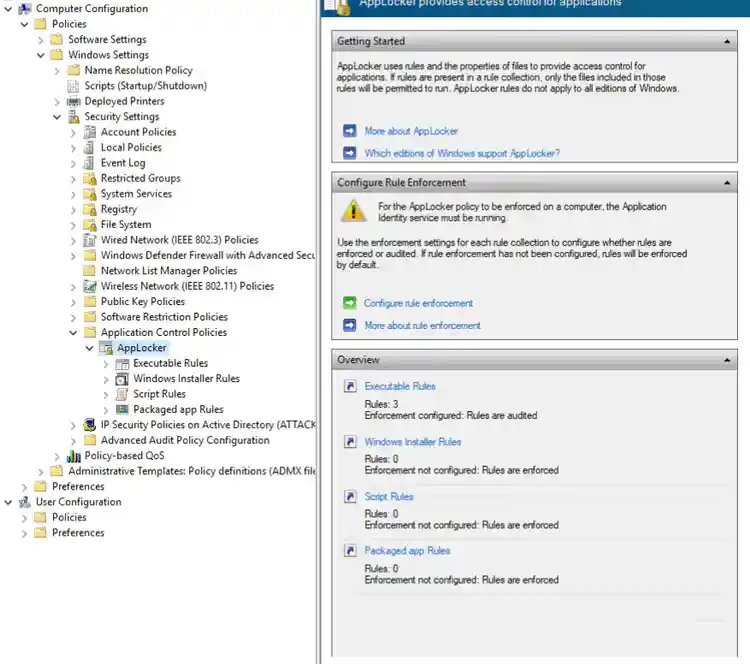Open the More about AppLocker link
The height and width of the screenshot is (664, 750).
point(411,131)
